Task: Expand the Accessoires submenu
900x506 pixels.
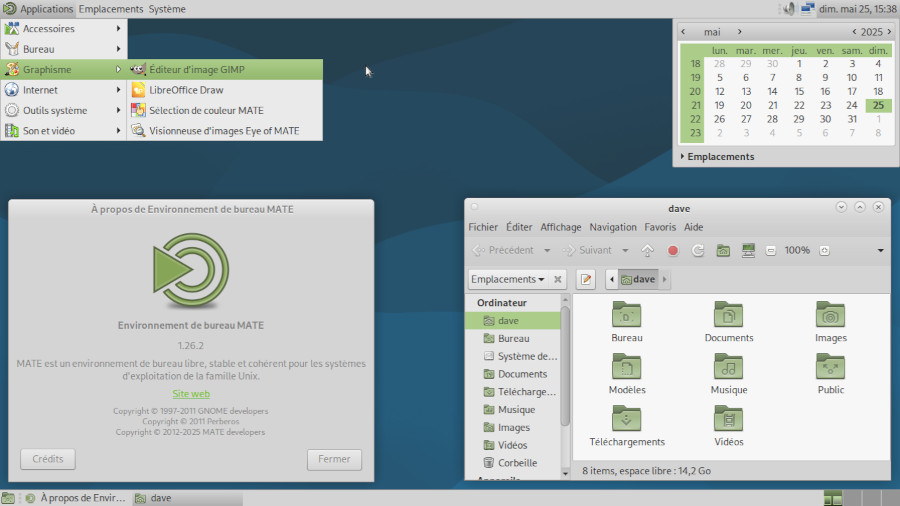Action: click(x=64, y=29)
